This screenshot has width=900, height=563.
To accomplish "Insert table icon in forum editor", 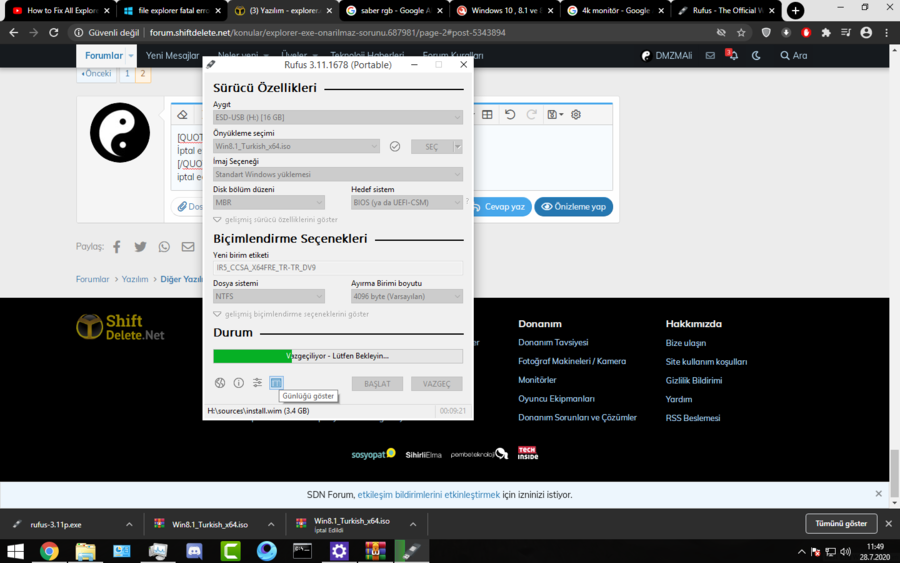I will pos(487,115).
